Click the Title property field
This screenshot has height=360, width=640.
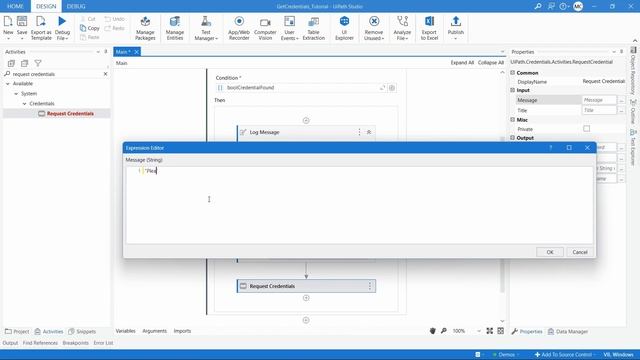[x=599, y=110]
